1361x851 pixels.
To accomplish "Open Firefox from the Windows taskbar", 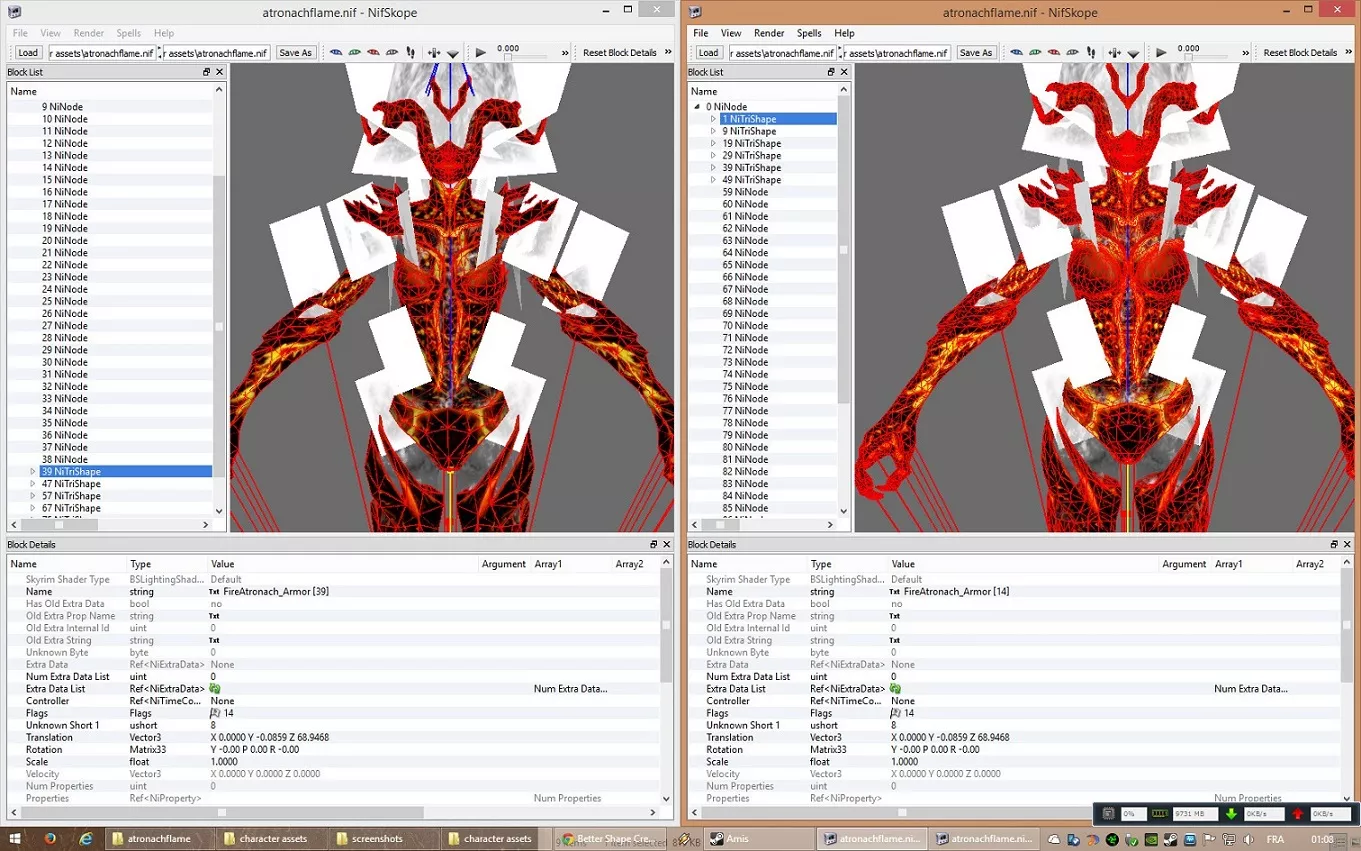I will point(49,838).
